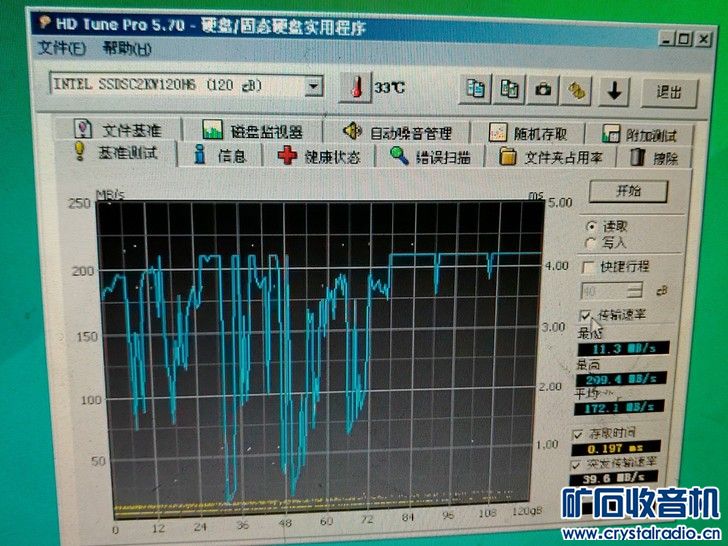Screen dimensions: 728x546
Task: Click the 开始 start button
Action: [x=628, y=191]
